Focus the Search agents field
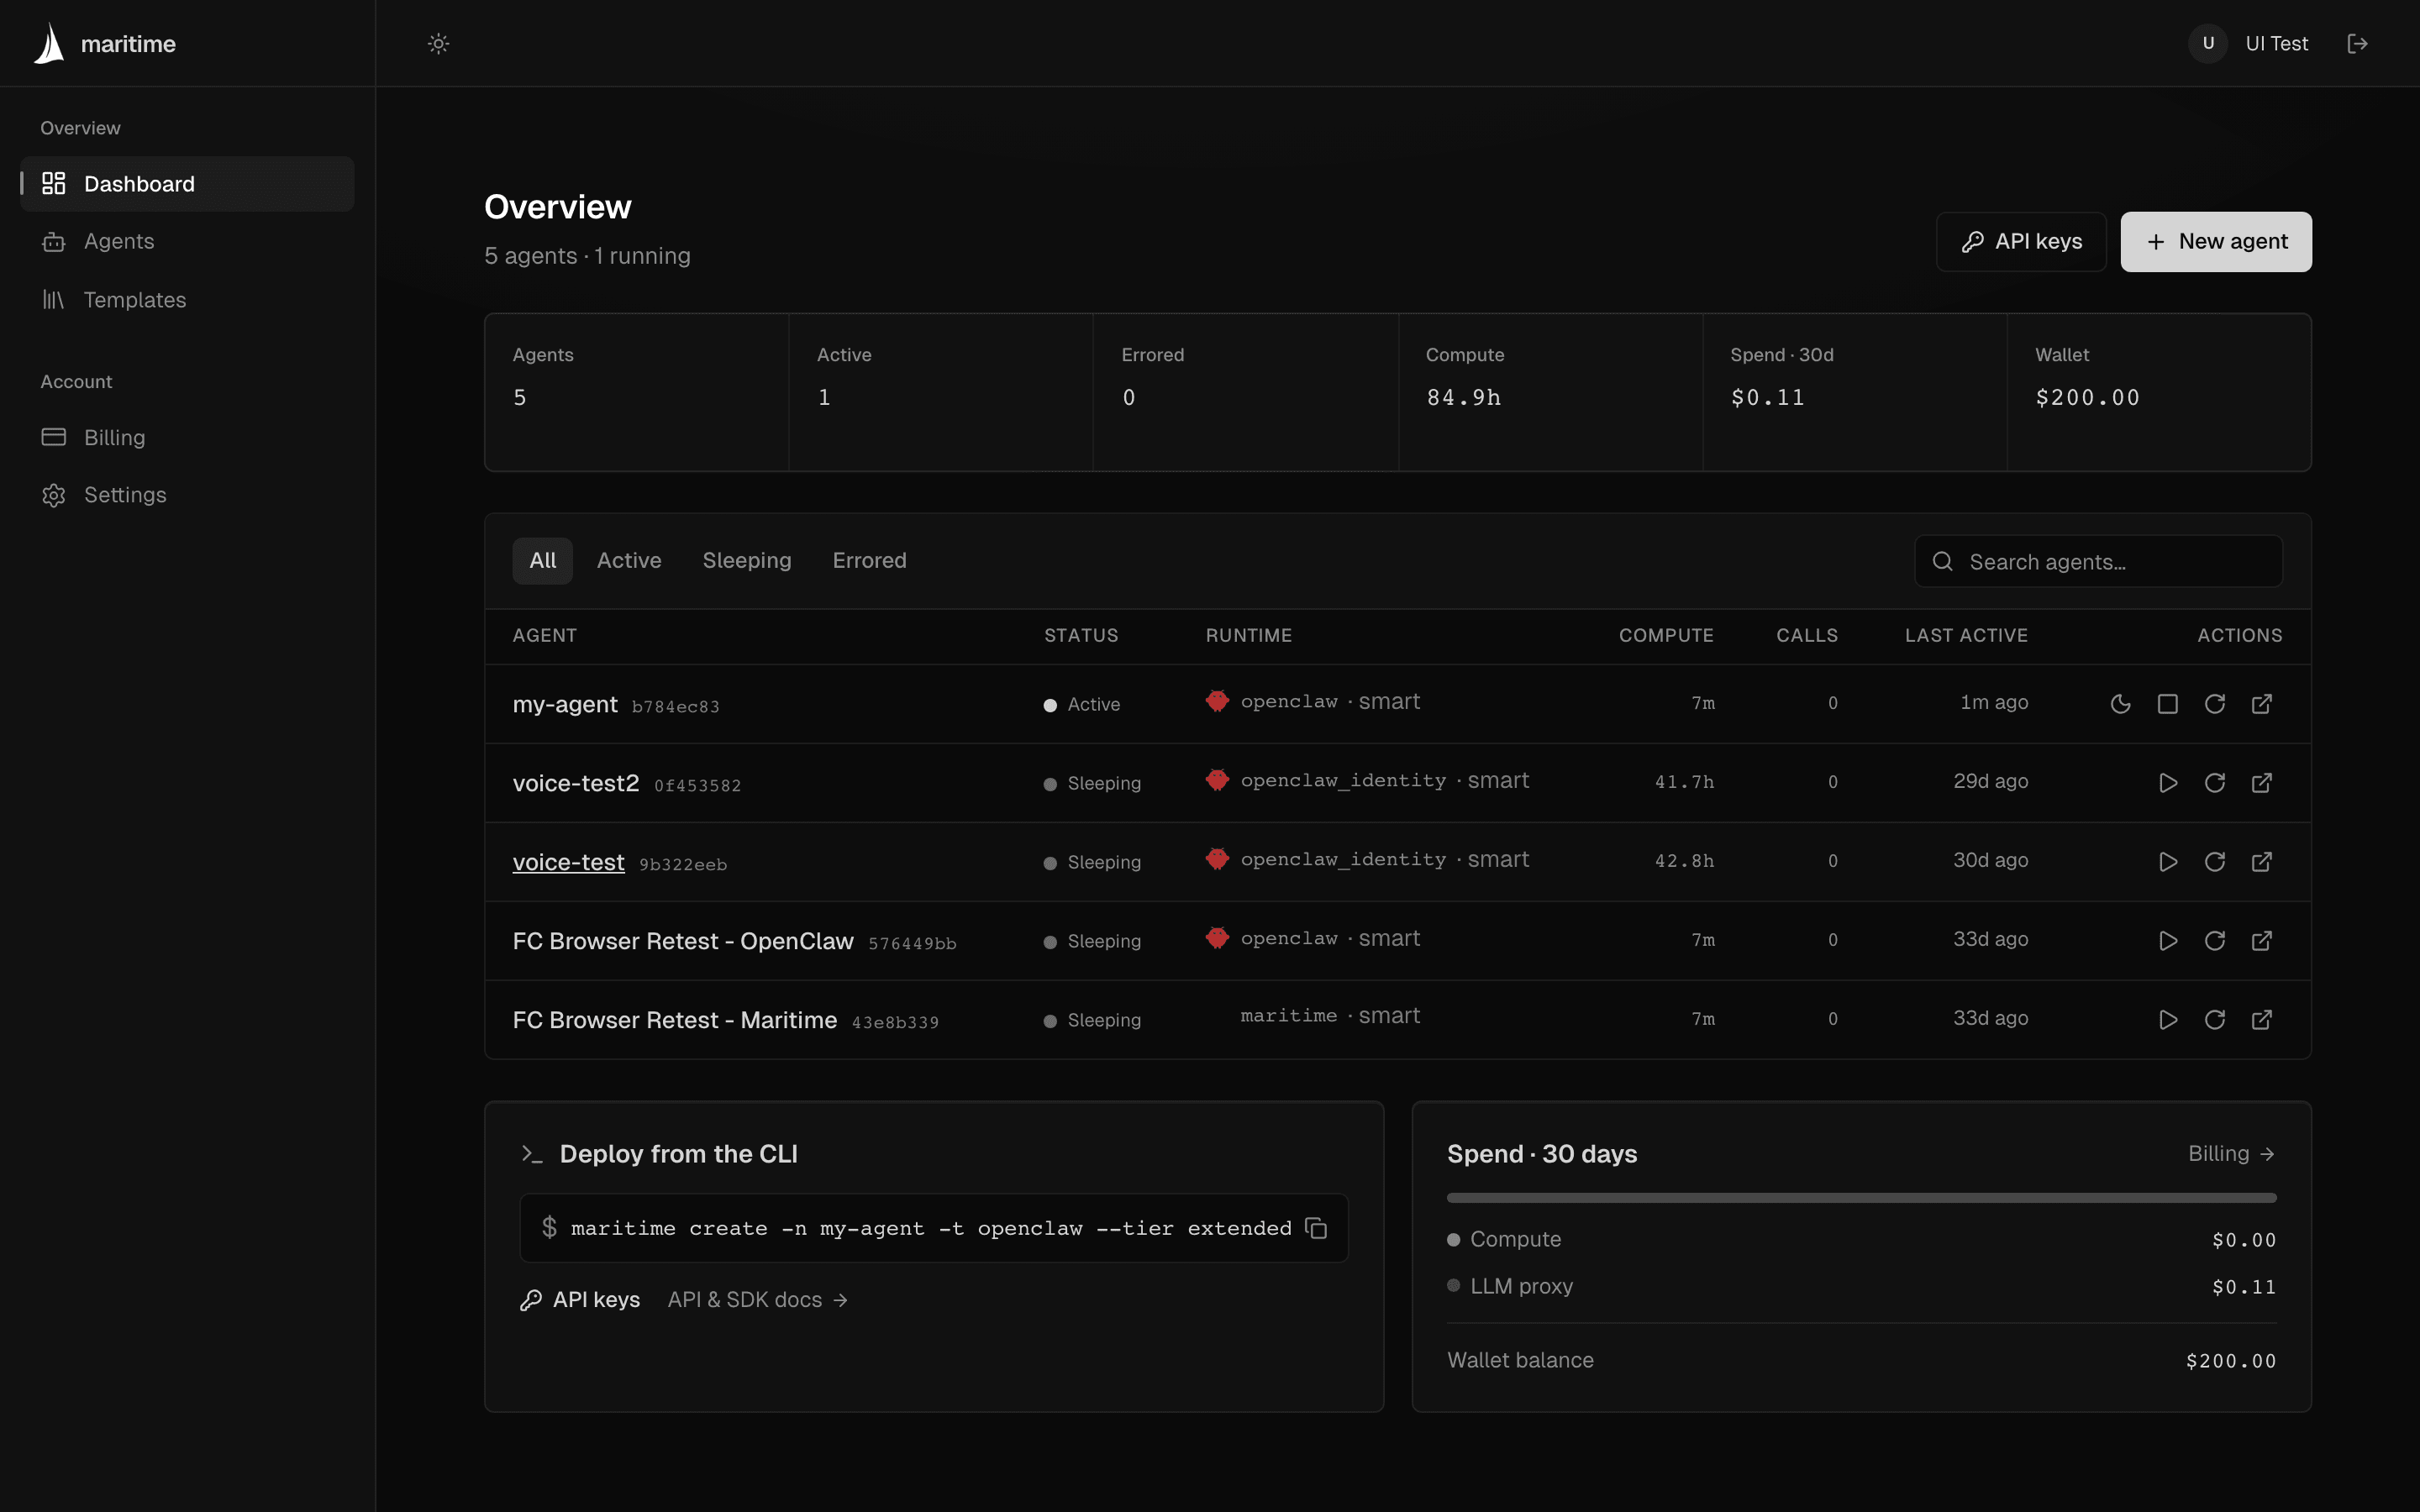2420x1512 pixels. click(2098, 561)
